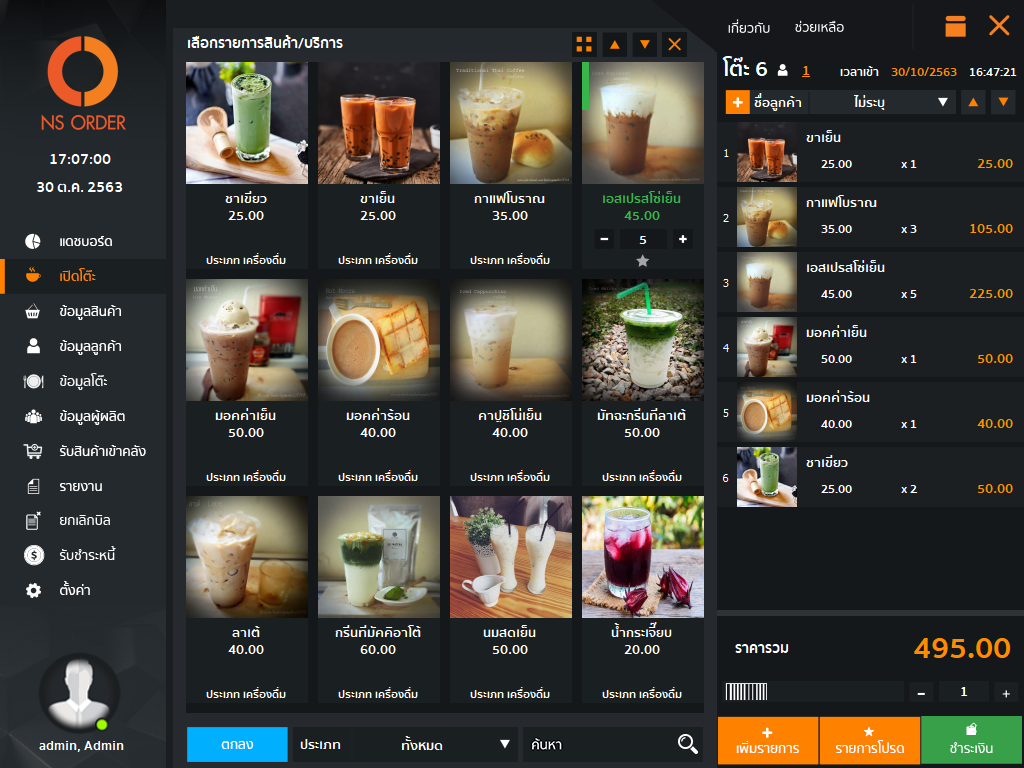Viewport: 1024px width, 768px height.
Task: Click the group icon for supplier data
Action: pos(33,416)
